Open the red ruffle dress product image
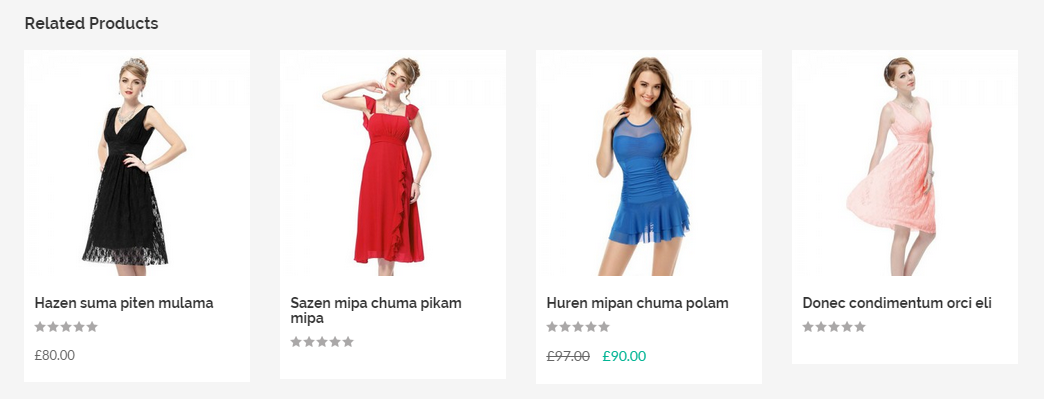This screenshot has height=399, width=1044. (x=393, y=163)
